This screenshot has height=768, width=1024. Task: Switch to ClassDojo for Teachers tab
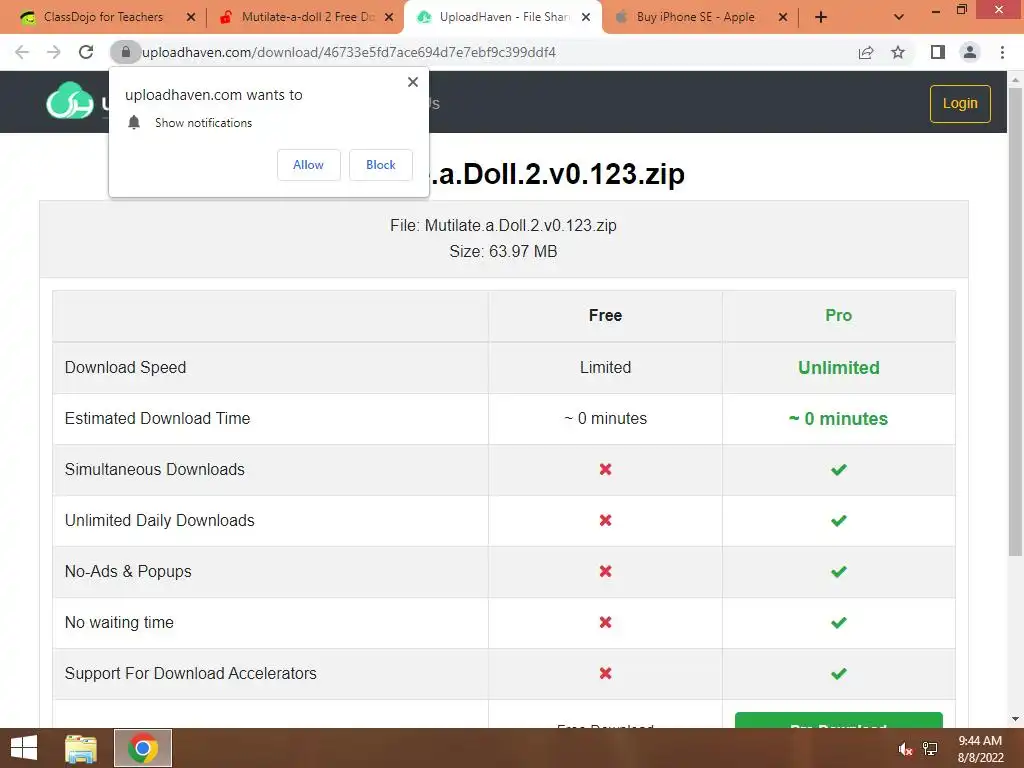coord(103,17)
